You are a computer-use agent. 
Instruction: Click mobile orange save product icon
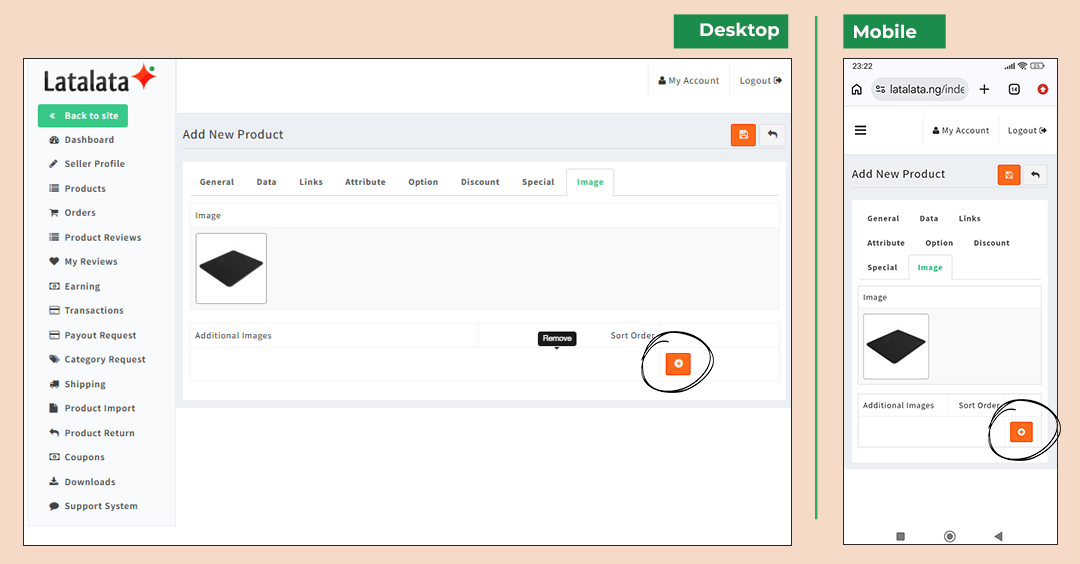[1009, 175]
